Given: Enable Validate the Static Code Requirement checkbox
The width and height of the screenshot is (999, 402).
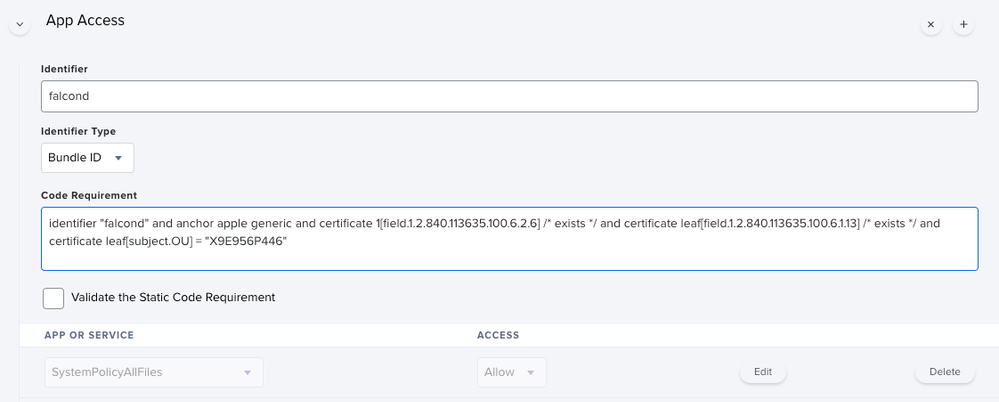Looking at the screenshot, I should click(54, 298).
